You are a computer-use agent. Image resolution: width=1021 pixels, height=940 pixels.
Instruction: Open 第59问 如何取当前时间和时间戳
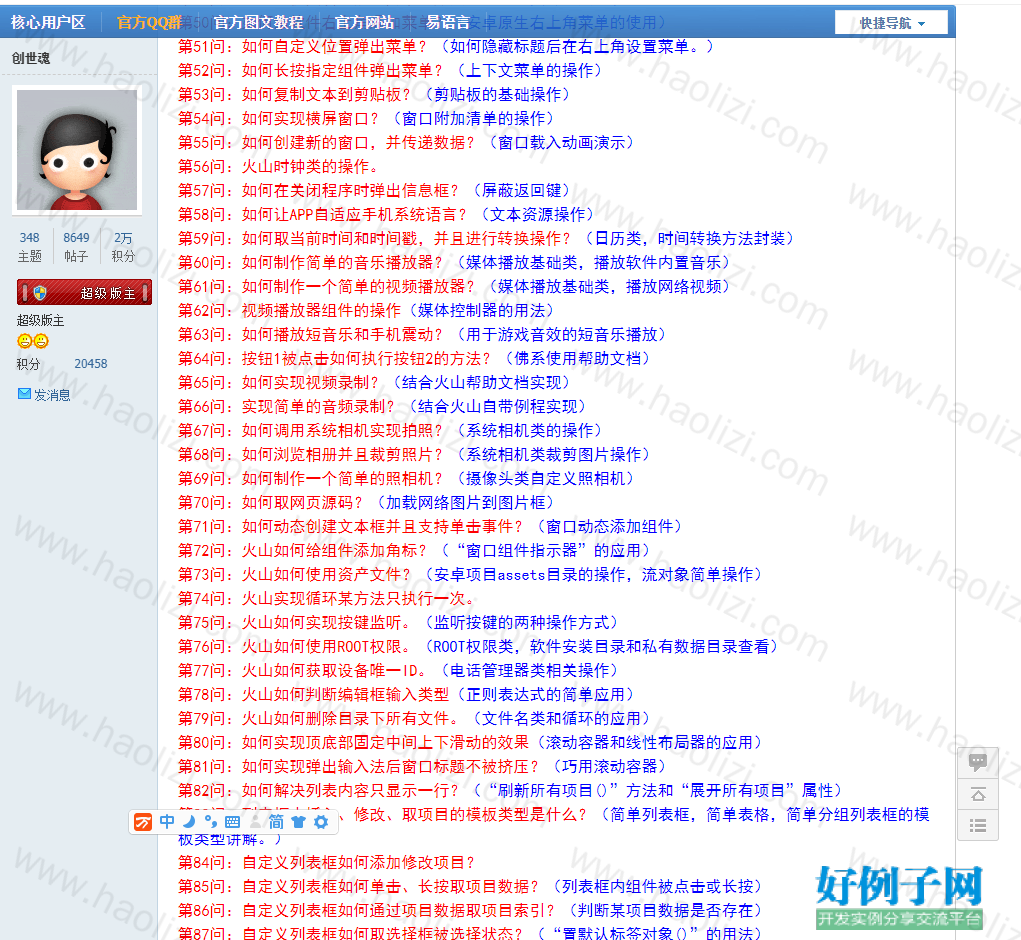pyautogui.click(x=486, y=238)
